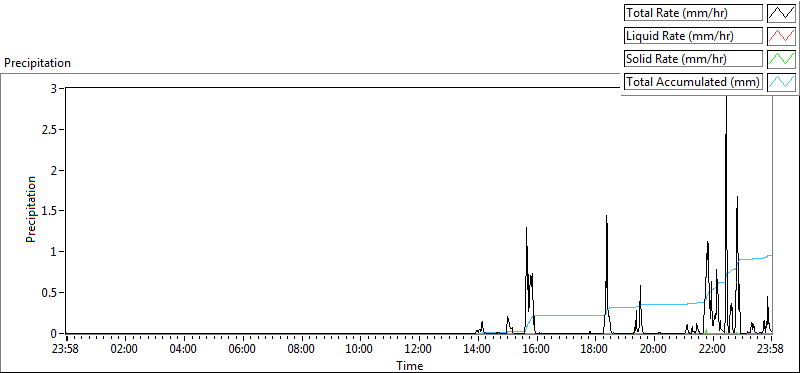The height and width of the screenshot is (373, 800).
Task: Select the Total Rate (mm/hr) legend label
Action: (693, 13)
